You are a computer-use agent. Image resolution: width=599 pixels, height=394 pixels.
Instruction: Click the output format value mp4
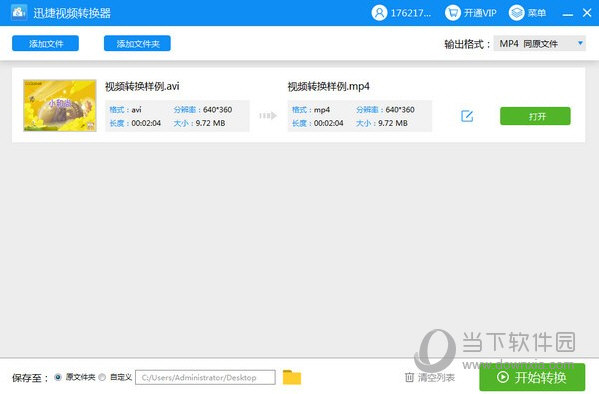(322, 110)
